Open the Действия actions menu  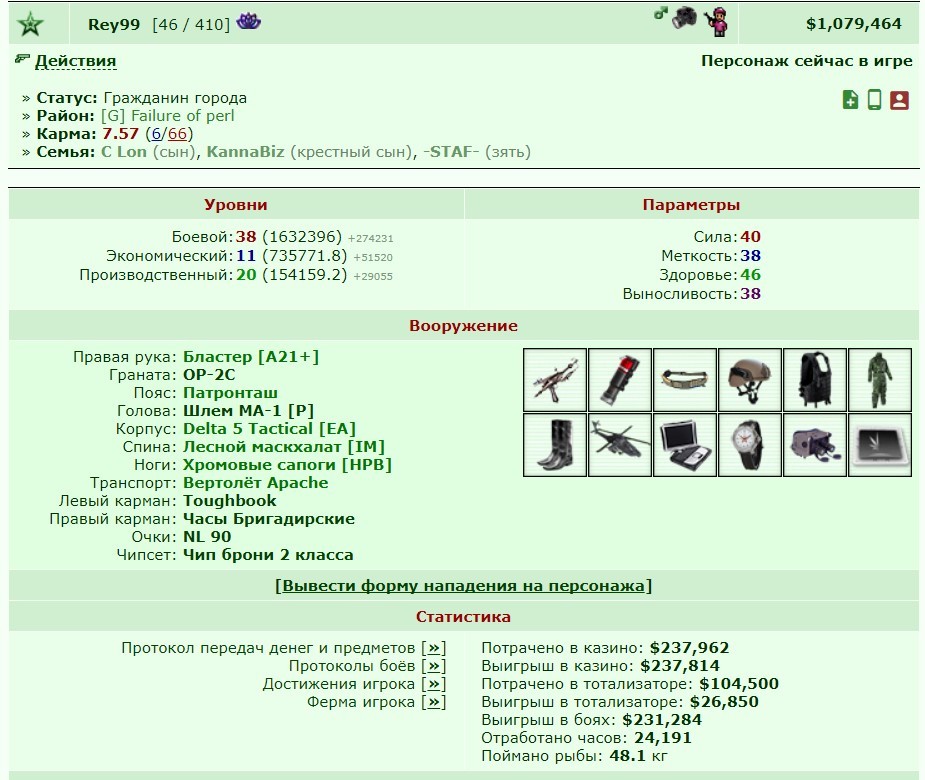click(x=76, y=61)
